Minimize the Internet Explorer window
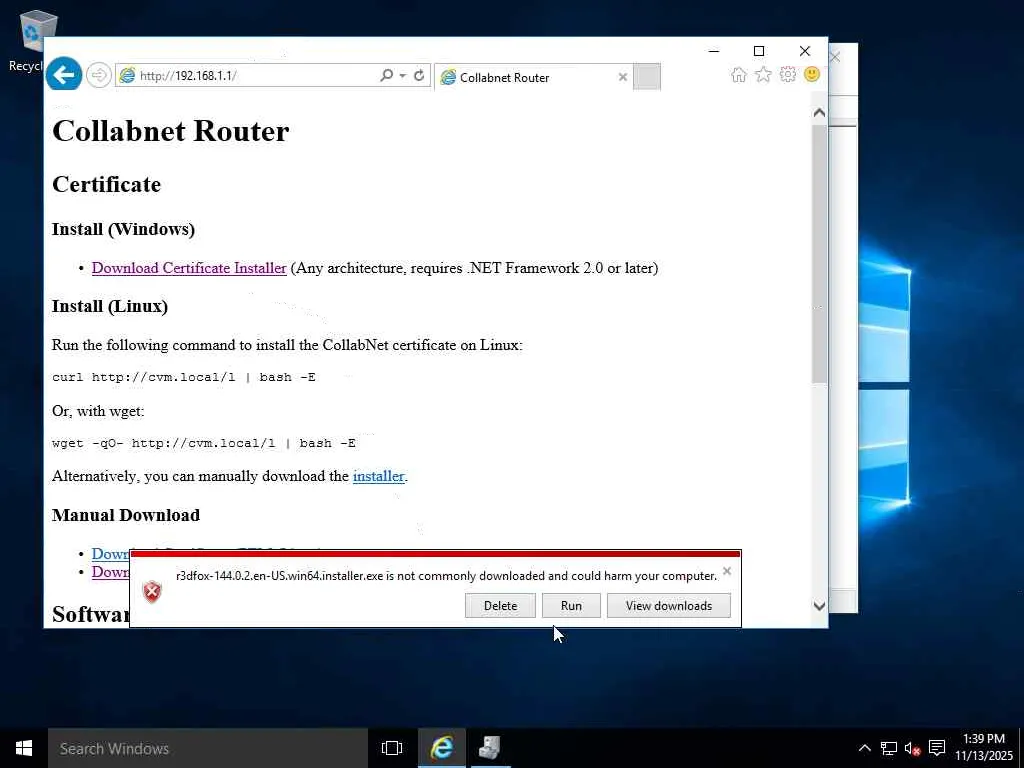The image size is (1024, 768). point(714,51)
